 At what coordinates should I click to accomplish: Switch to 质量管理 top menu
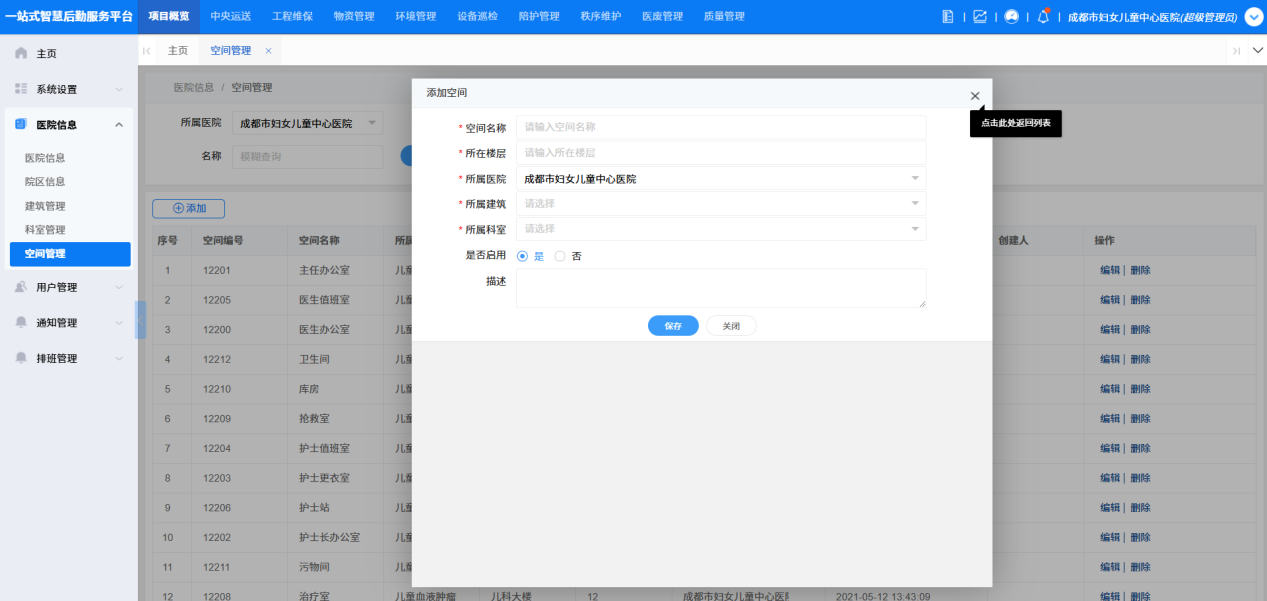pyautogui.click(x=724, y=17)
